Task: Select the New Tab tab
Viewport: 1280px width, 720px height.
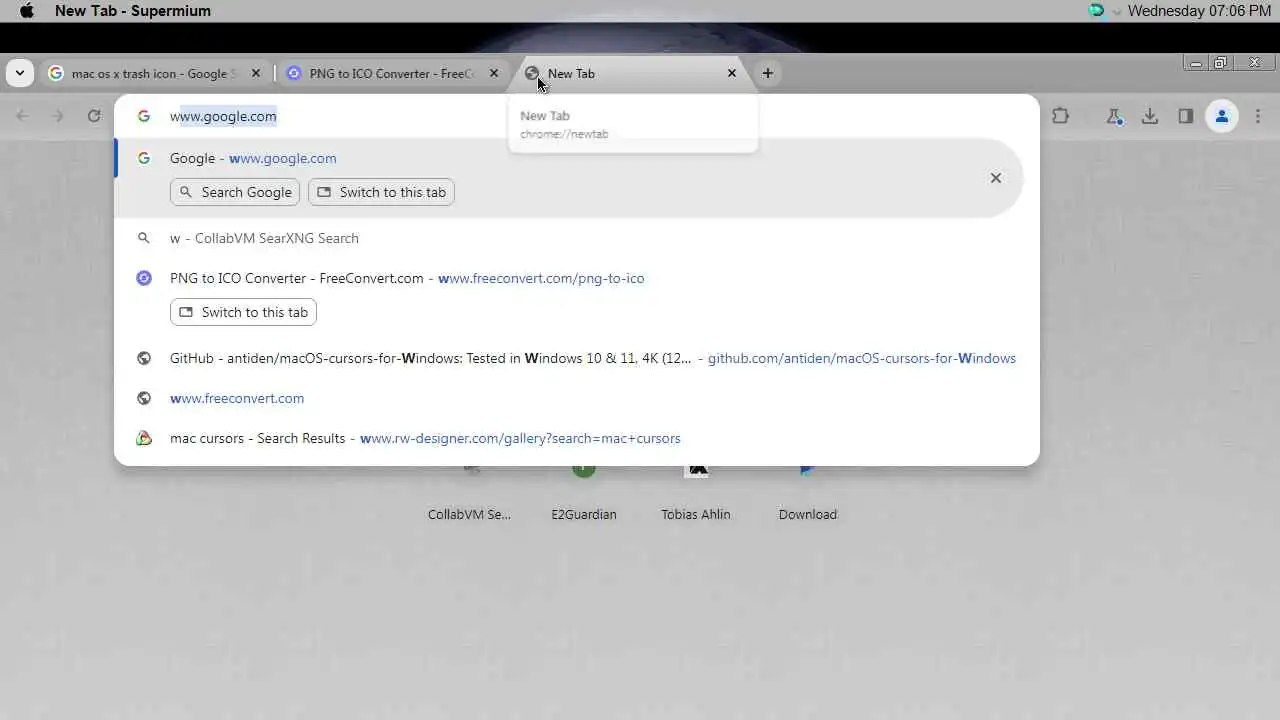Action: pos(630,73)
